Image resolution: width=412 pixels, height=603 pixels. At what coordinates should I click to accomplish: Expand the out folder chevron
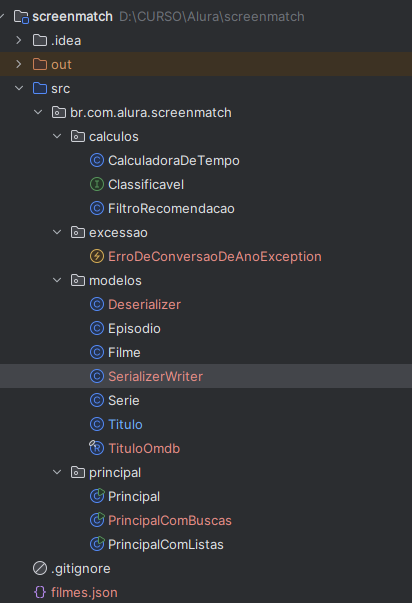tap(18, 64)
